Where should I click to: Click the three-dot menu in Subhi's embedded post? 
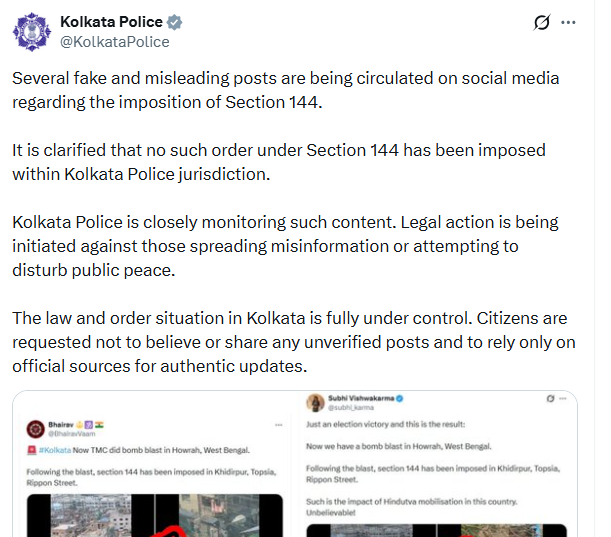(x=563, y=398)
